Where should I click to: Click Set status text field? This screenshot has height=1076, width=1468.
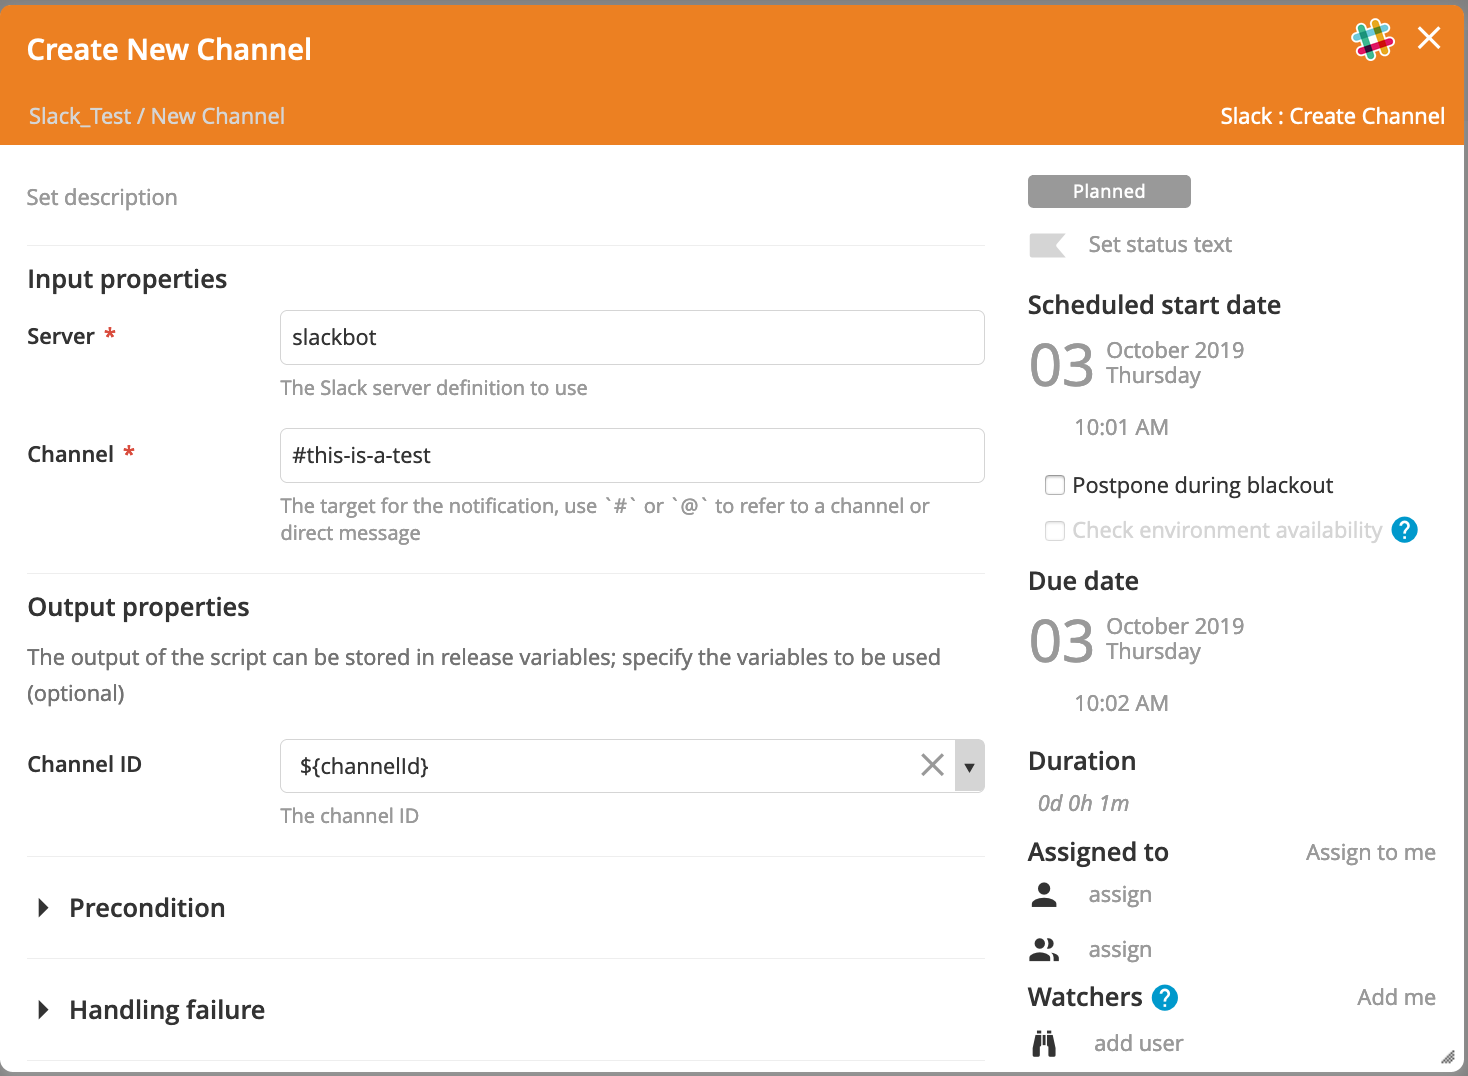[1160, 245]
